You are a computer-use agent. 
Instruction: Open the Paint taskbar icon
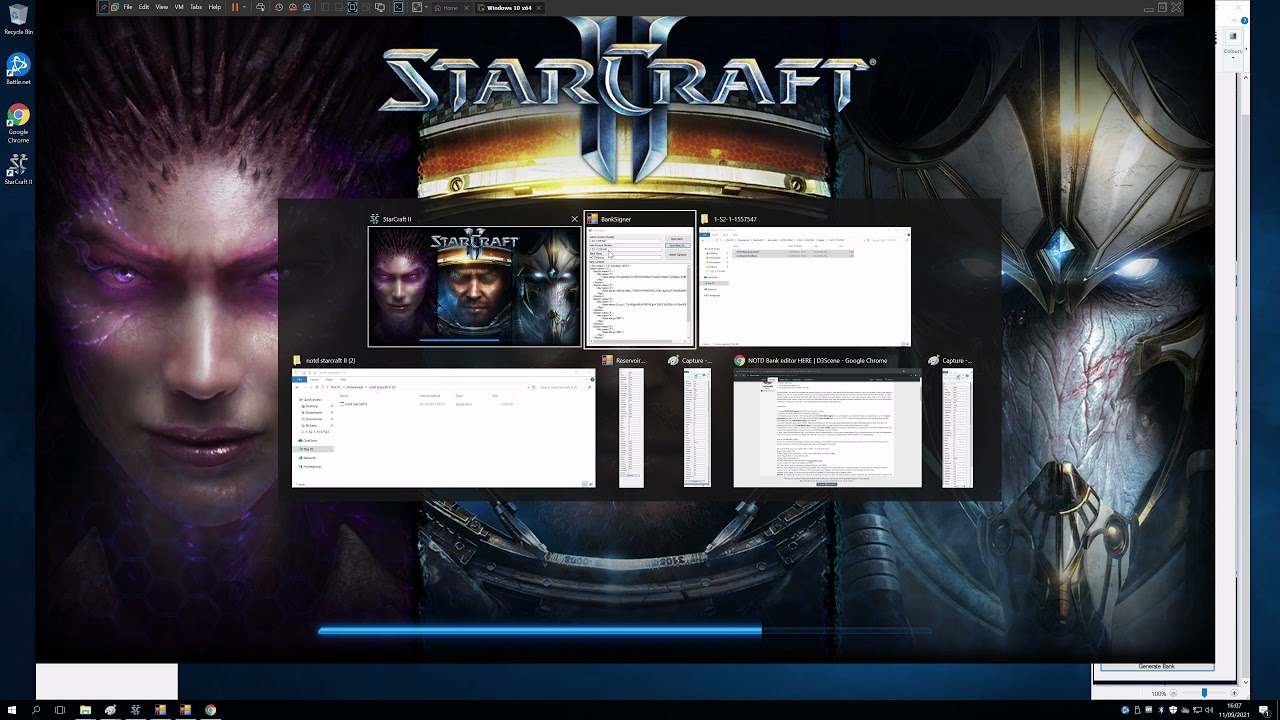(110, 710)
